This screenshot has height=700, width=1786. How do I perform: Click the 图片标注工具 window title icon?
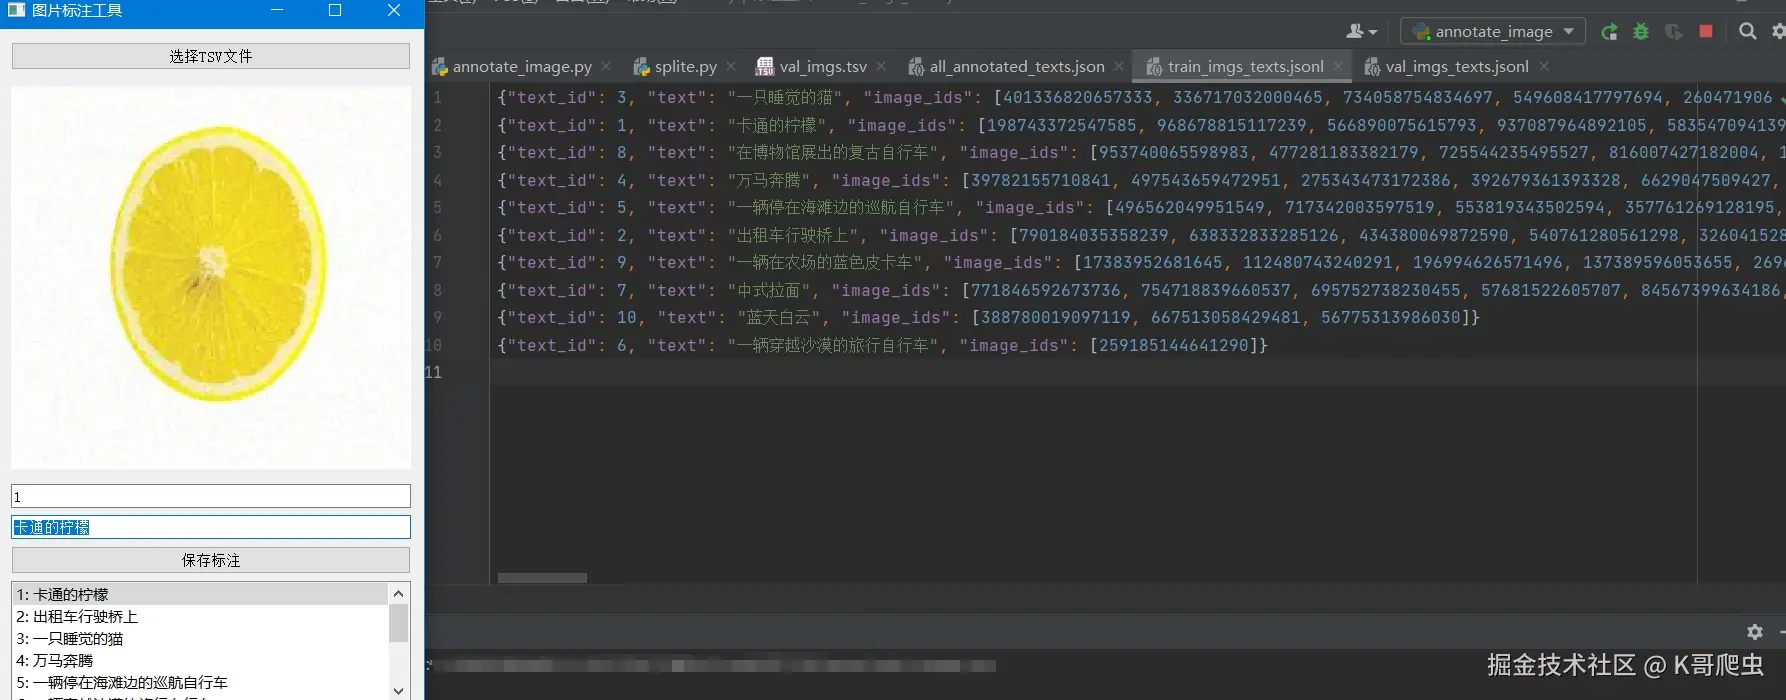pyautogui.click(x=16, y=10)
